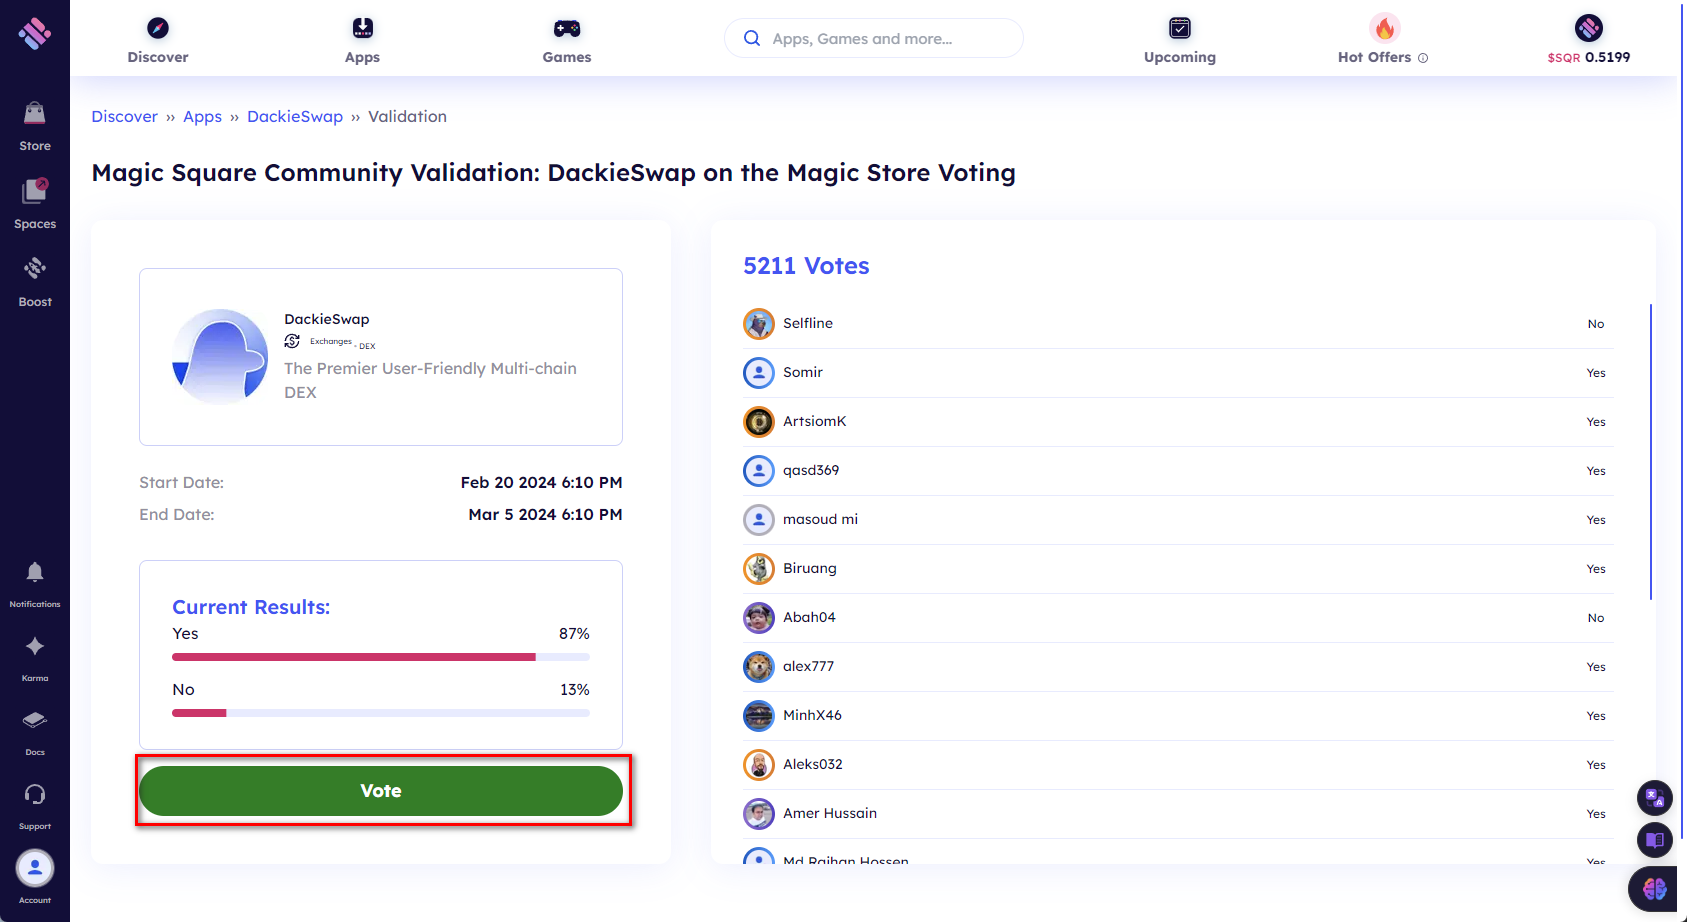
Task: Go to the Discover tab
Action: tap(158, 40)
